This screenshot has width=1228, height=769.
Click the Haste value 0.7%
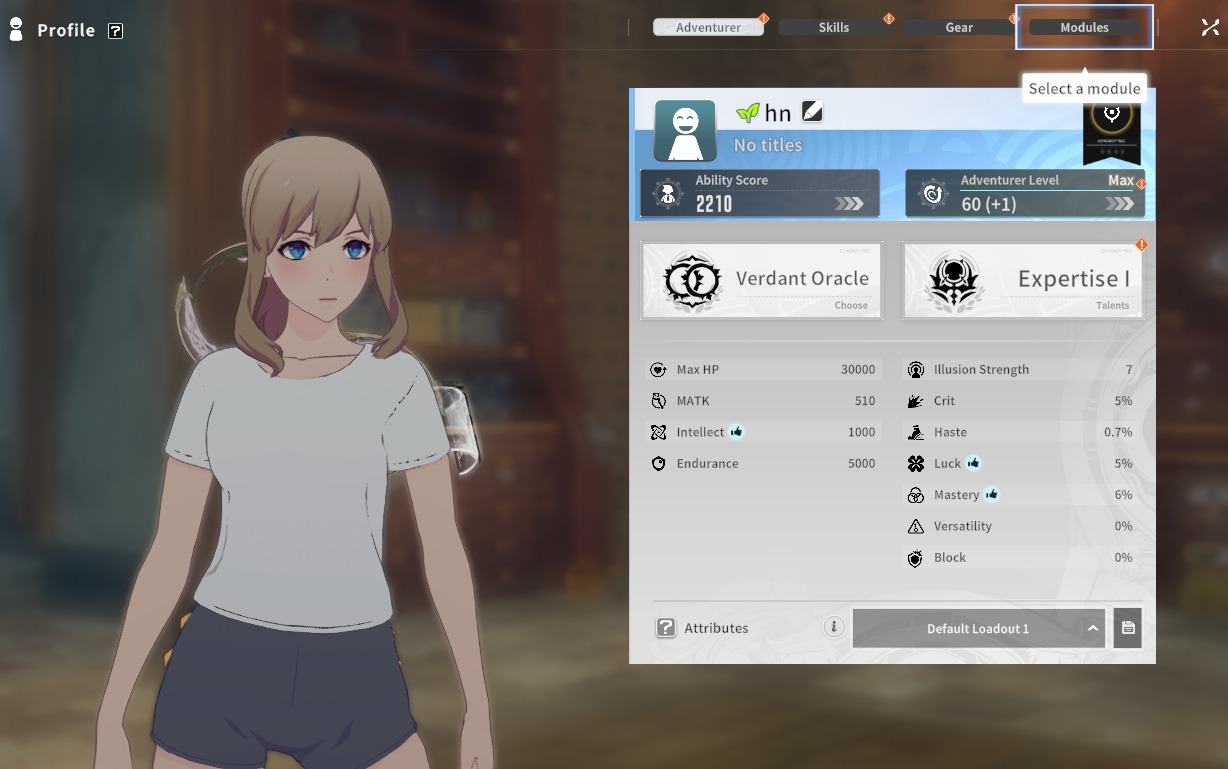tap(1118, 433)
